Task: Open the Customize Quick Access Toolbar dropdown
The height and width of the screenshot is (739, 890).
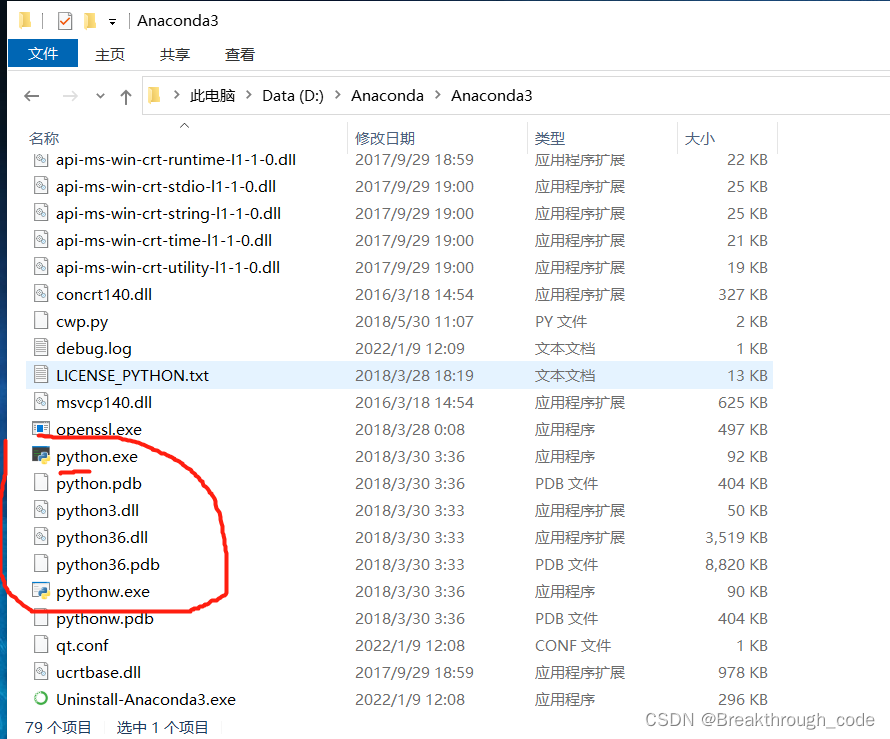Action: (x=112, y=22)
